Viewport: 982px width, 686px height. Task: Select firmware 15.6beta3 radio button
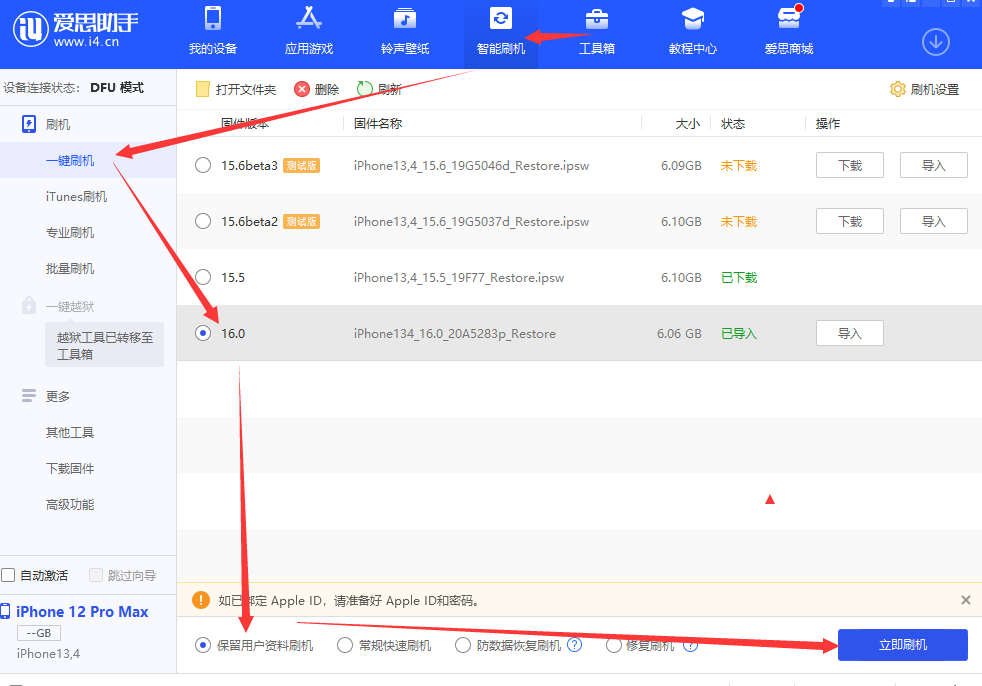[203, 165]
